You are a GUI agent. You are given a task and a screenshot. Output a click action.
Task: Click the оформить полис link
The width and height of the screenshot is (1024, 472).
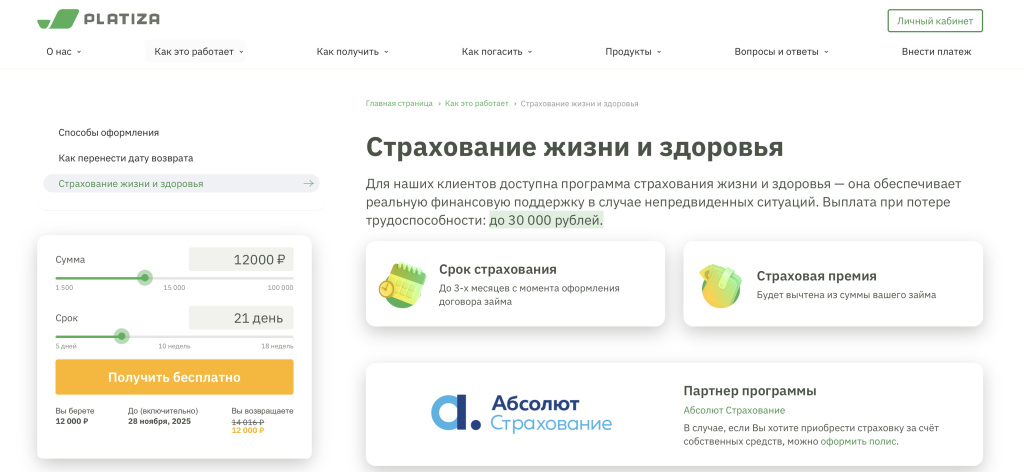(859, 442)
